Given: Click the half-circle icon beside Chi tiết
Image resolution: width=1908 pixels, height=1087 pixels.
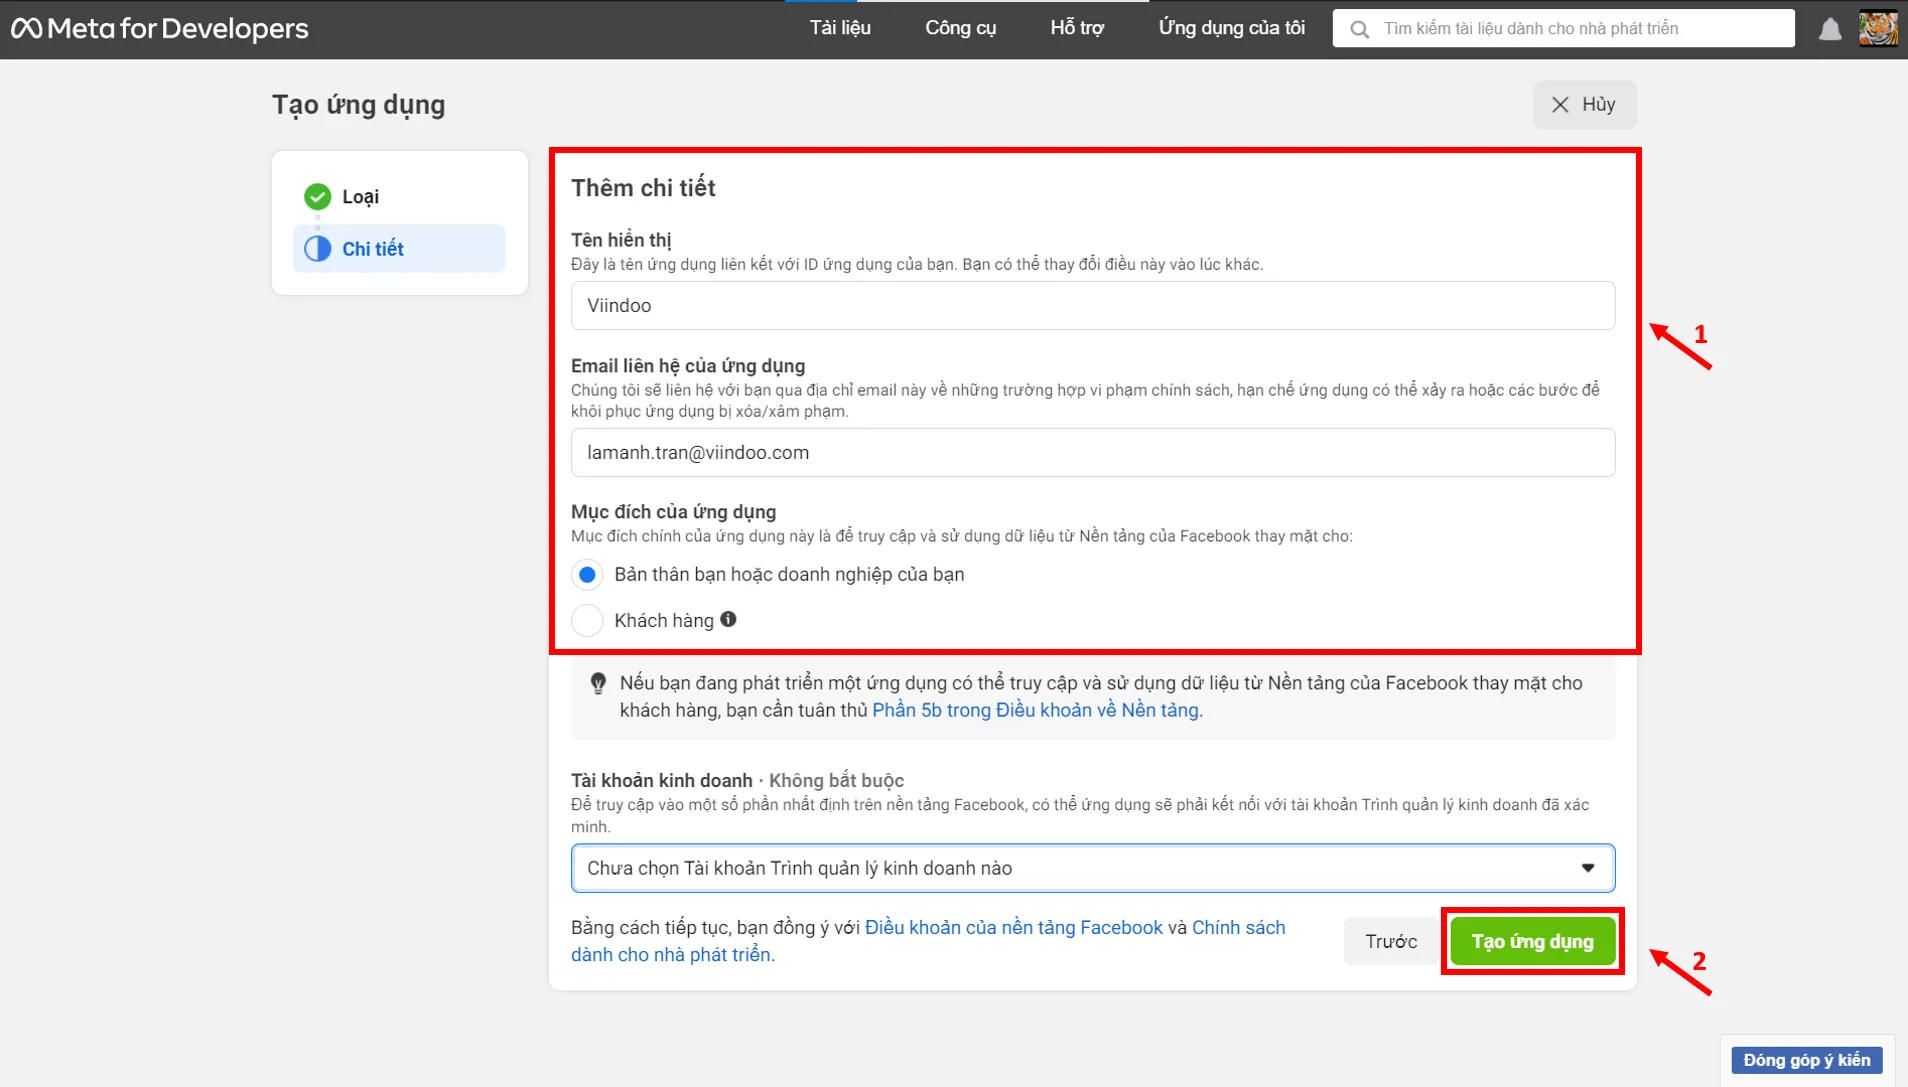Looking at the screenshot, I should coord(318,248).
